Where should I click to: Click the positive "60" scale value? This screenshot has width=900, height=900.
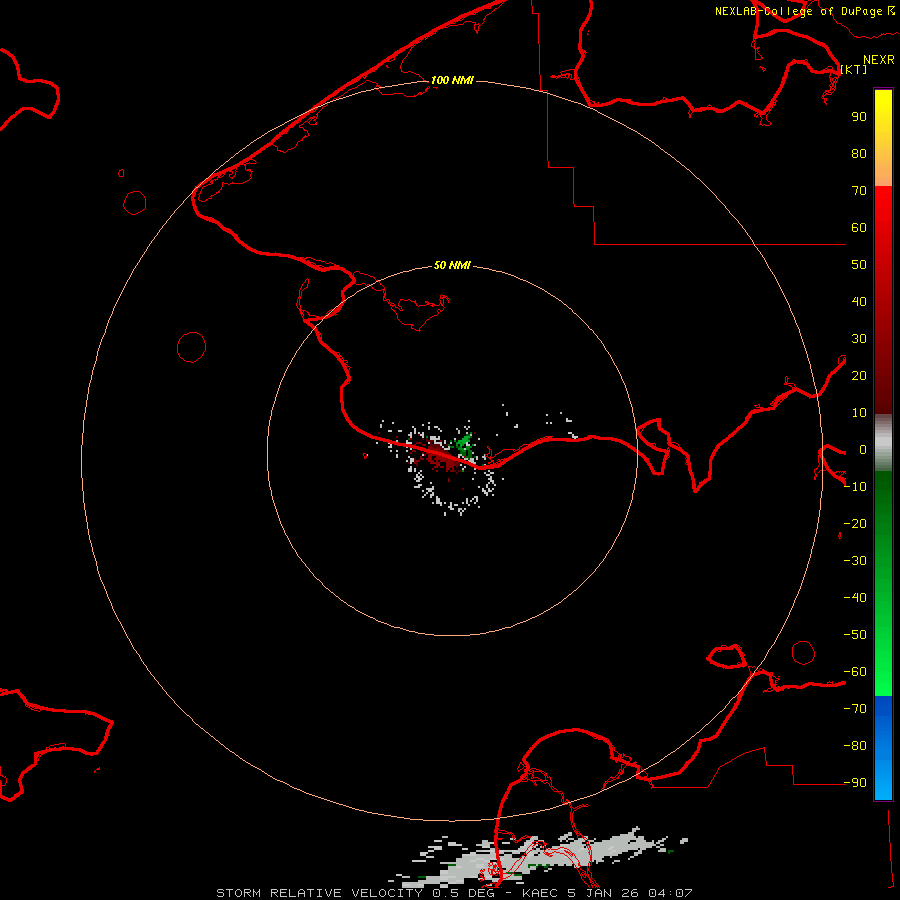859,227
